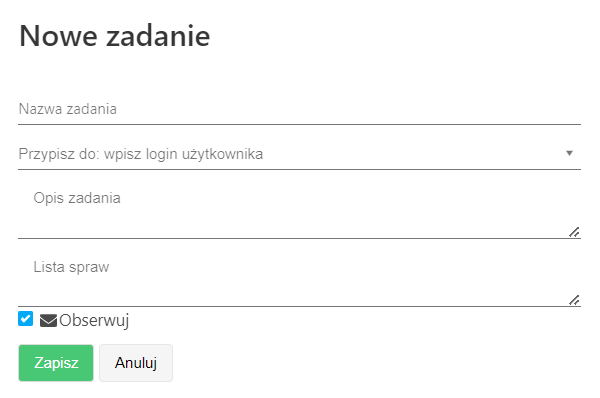Expand the Przypisz do dropdown arrow
This screenshot has height=398, width=600.
click(569, 153)
